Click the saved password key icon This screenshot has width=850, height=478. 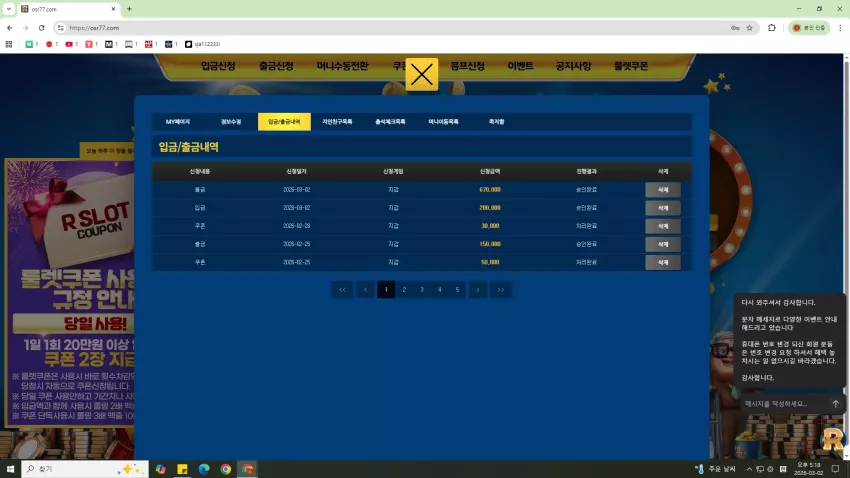(735, 28)
